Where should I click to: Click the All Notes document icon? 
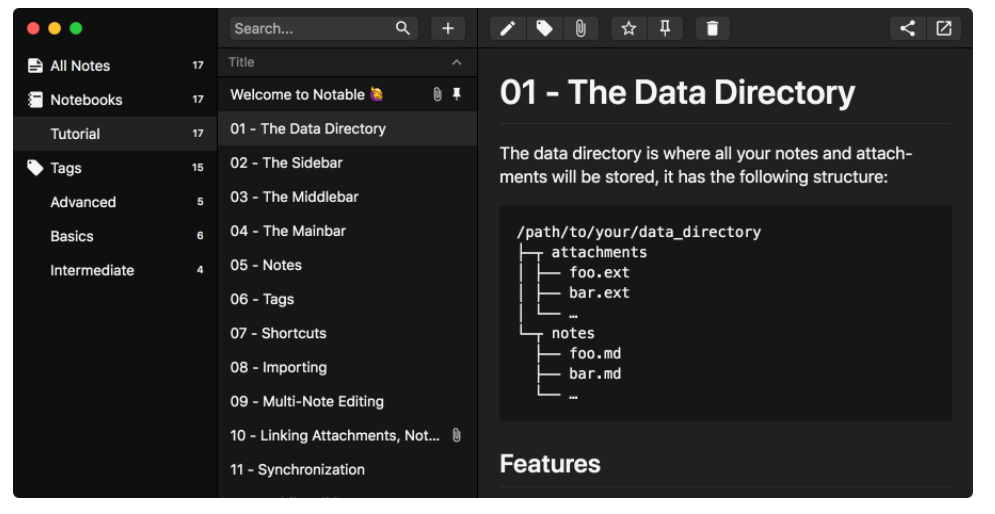click(x=36, y=65)
